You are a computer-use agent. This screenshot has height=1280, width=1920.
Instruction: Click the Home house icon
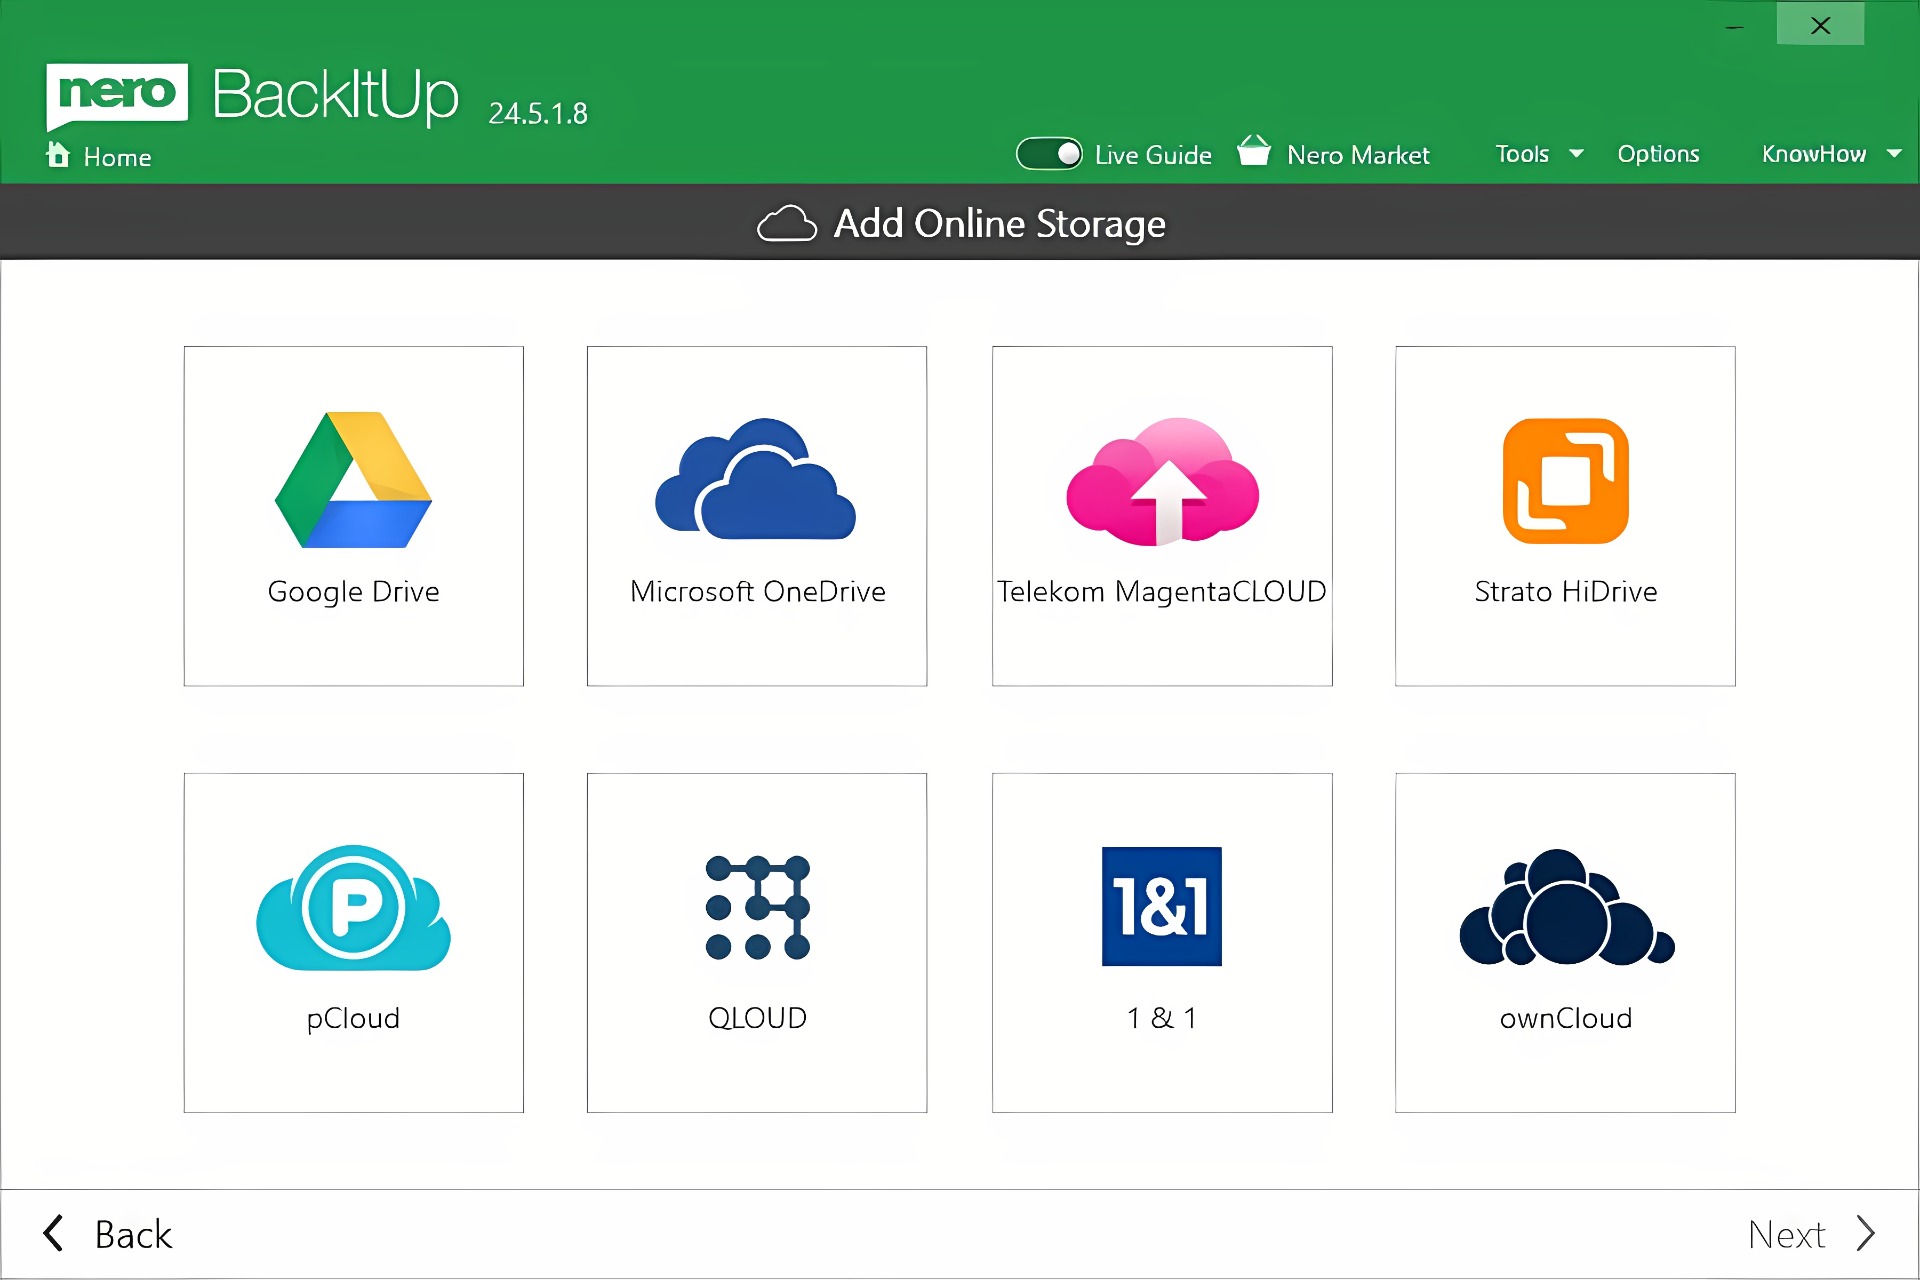58,155
